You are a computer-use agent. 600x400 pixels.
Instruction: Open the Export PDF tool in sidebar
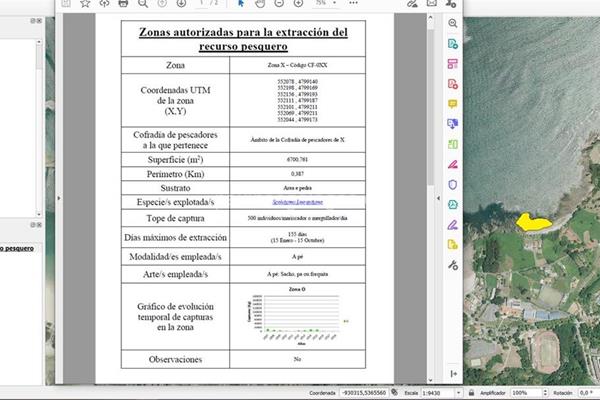pos(453,44)
